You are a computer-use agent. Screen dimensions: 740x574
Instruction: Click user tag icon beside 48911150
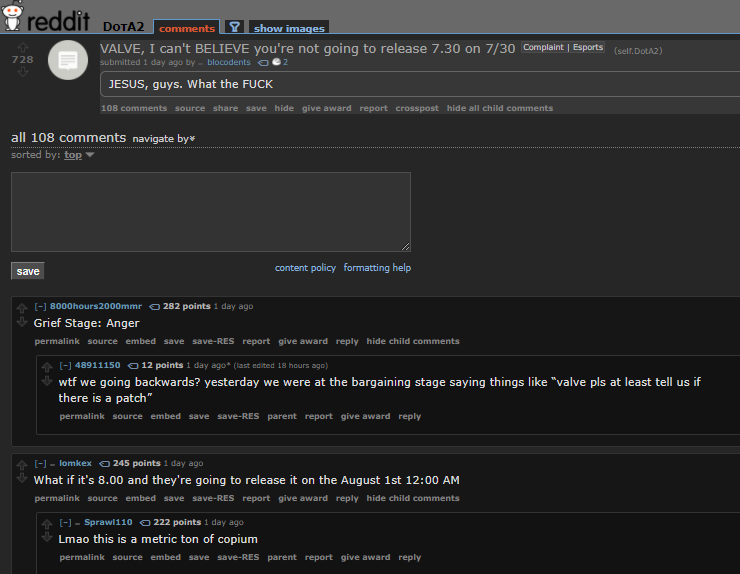133,365
